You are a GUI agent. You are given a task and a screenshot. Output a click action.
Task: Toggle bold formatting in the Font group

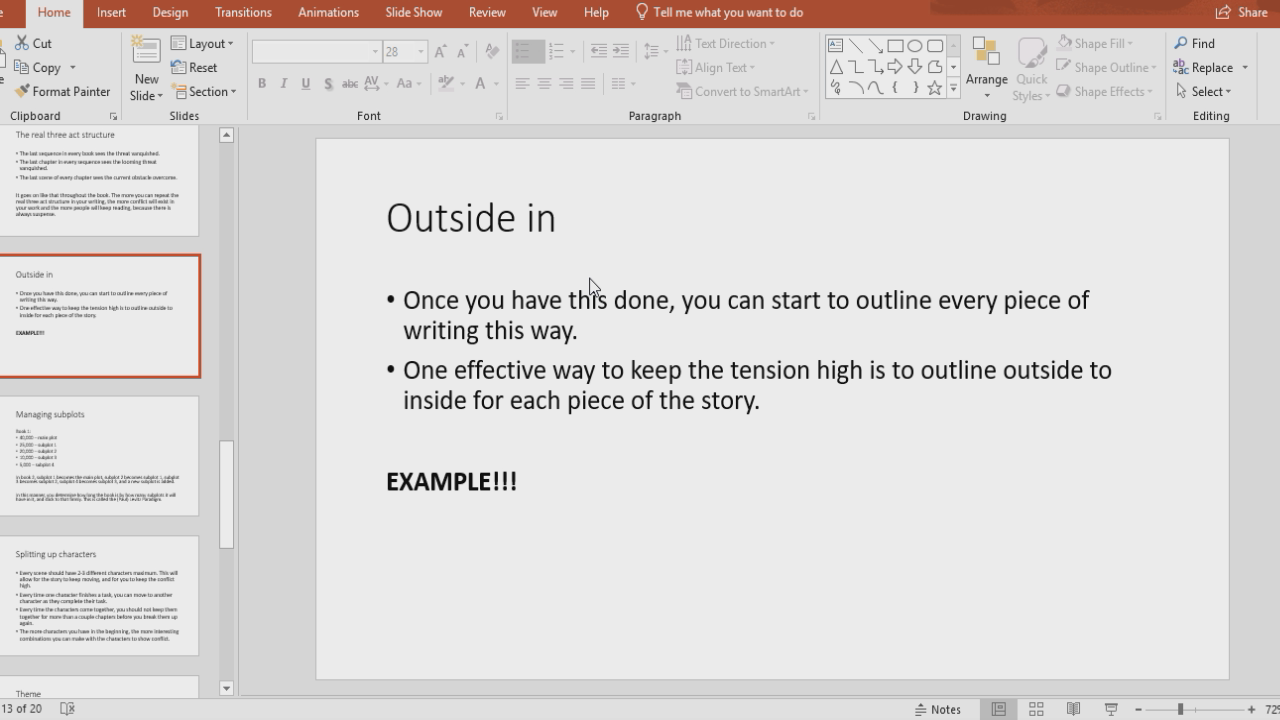click(x=261, y=84)
